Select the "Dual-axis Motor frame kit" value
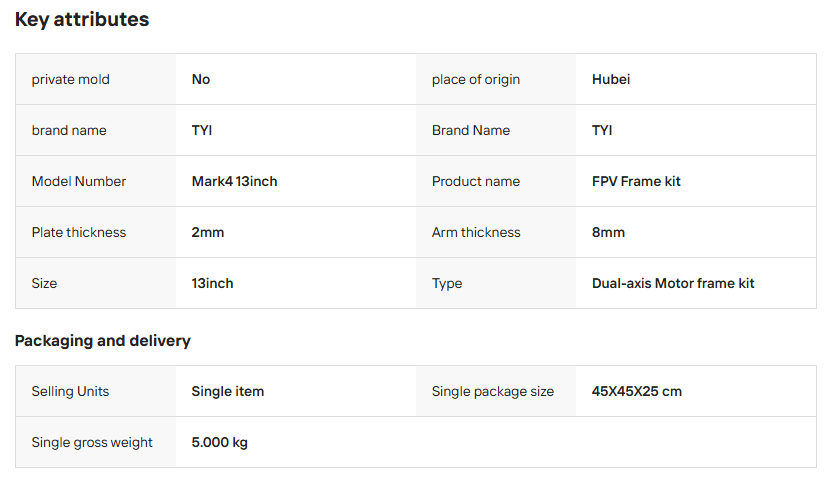This screenshot has width=830, height=491. click(x=673, y=284)
